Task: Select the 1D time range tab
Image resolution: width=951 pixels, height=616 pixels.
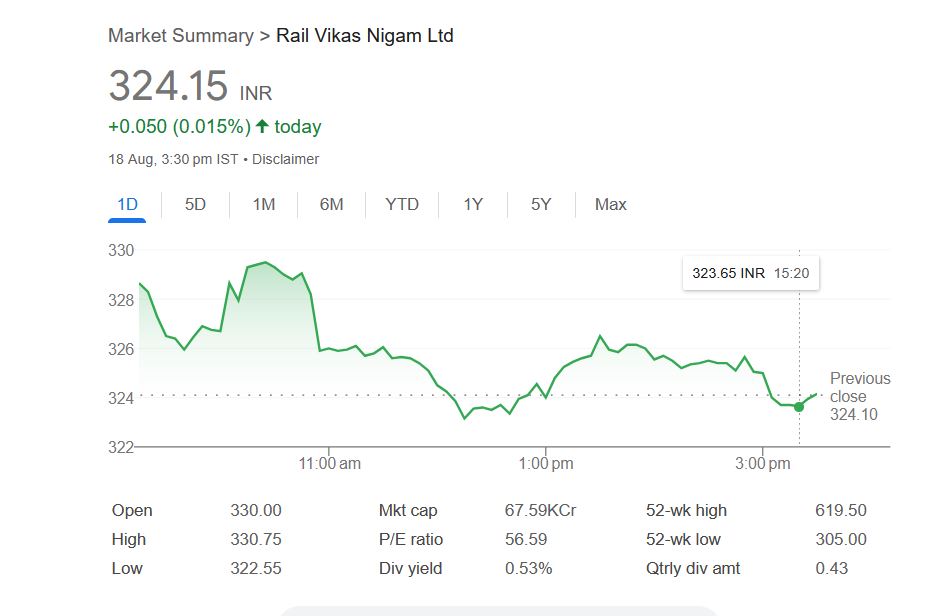Action: pyautogui.click(x=127, y=204)
